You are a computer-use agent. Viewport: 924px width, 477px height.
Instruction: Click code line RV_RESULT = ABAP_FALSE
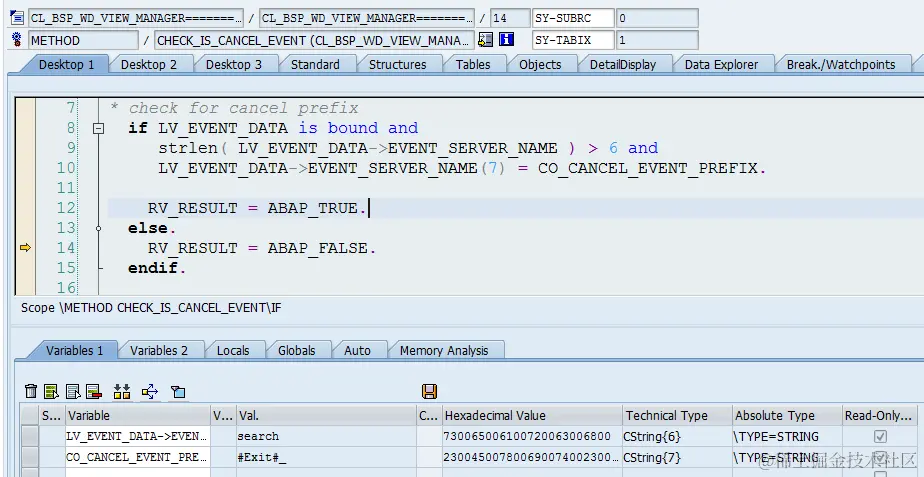pyautogui.click(x=262, y=248)
